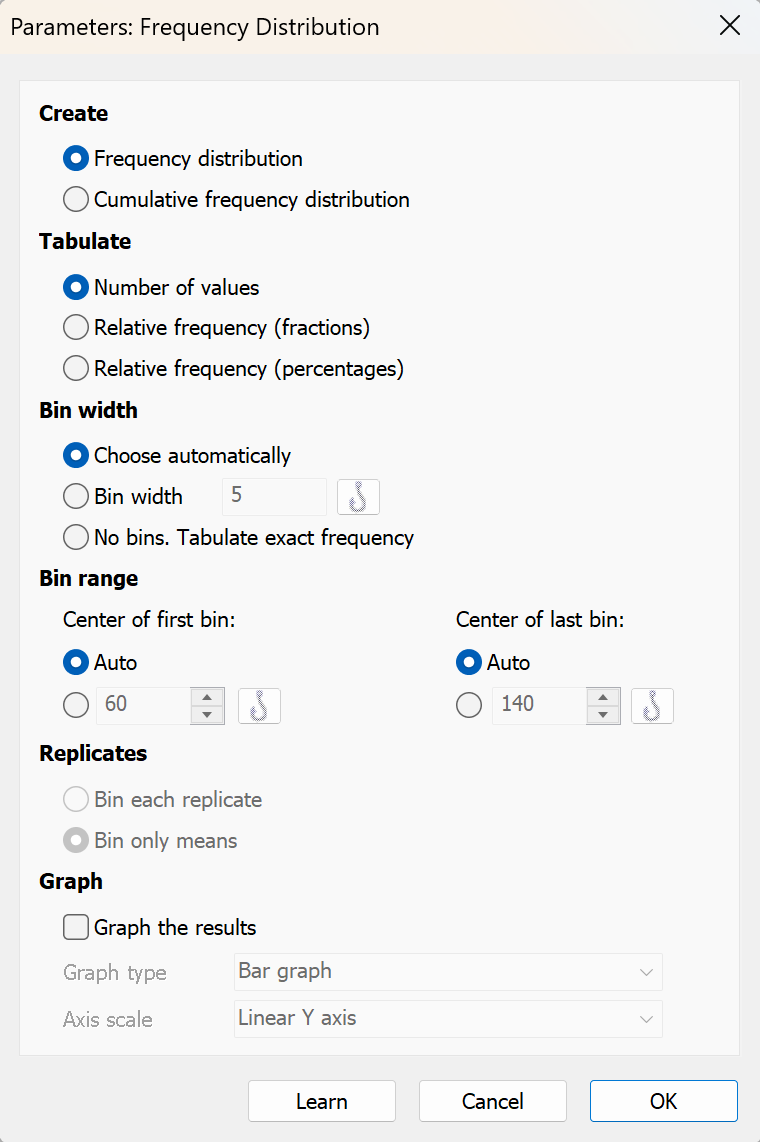Increase the first bin center value
The width and height of the screenshot is (760, 1142).
(x=206, y=697)
